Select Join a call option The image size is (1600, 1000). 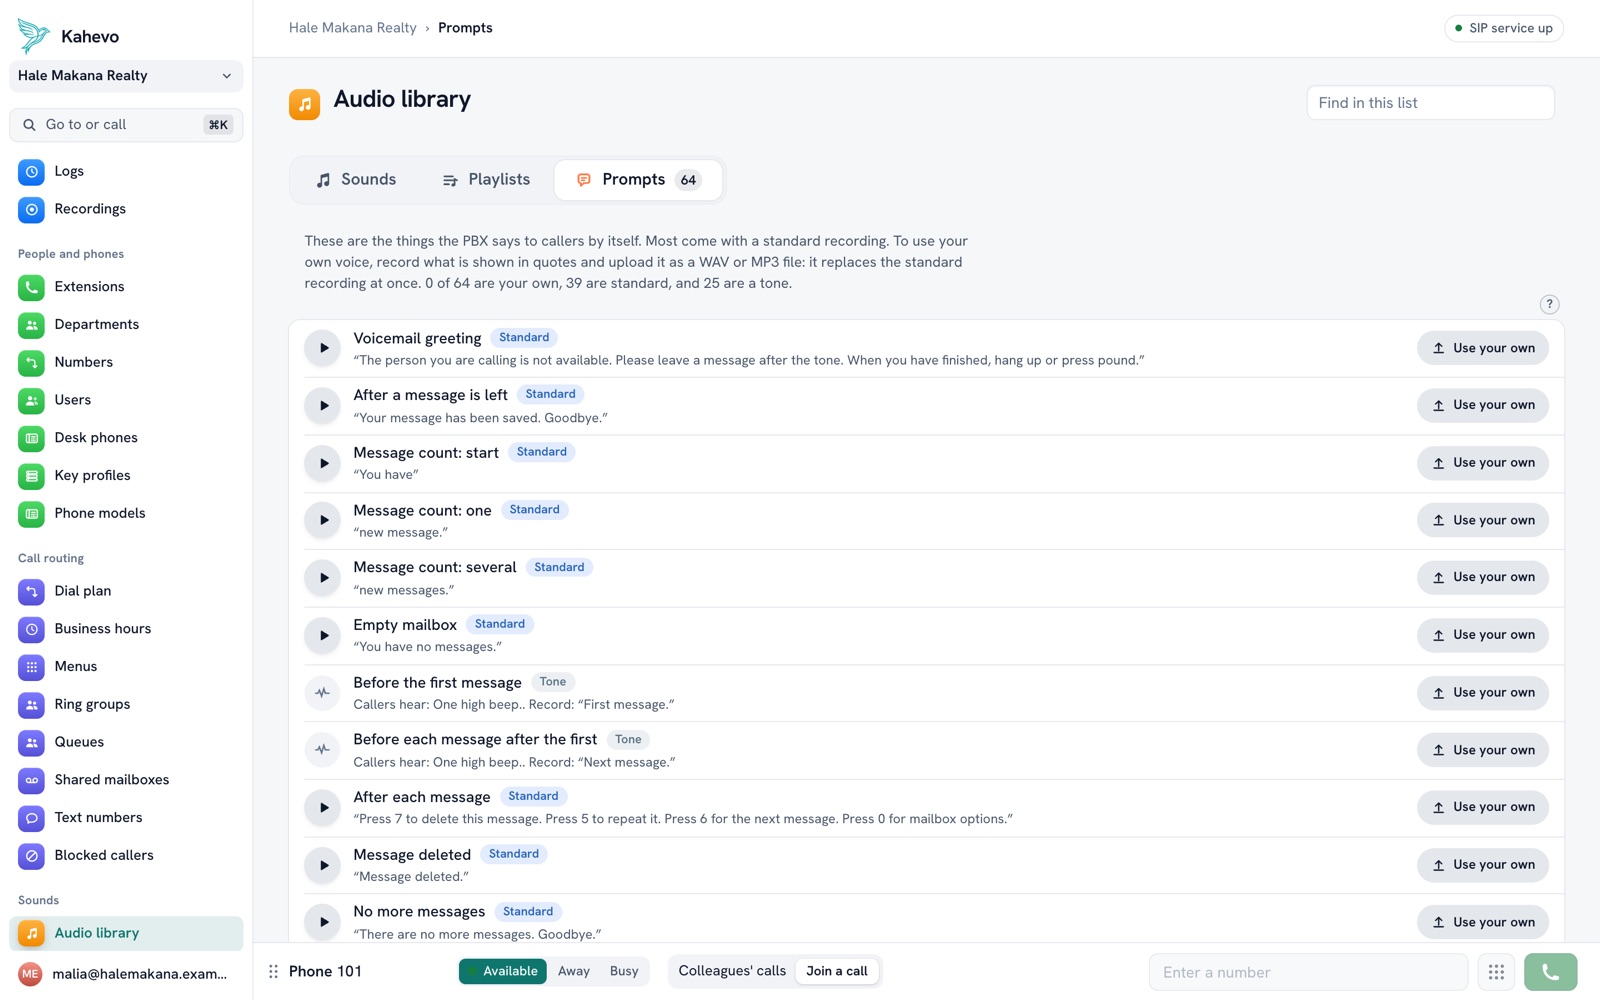click(x=837, y=971)
